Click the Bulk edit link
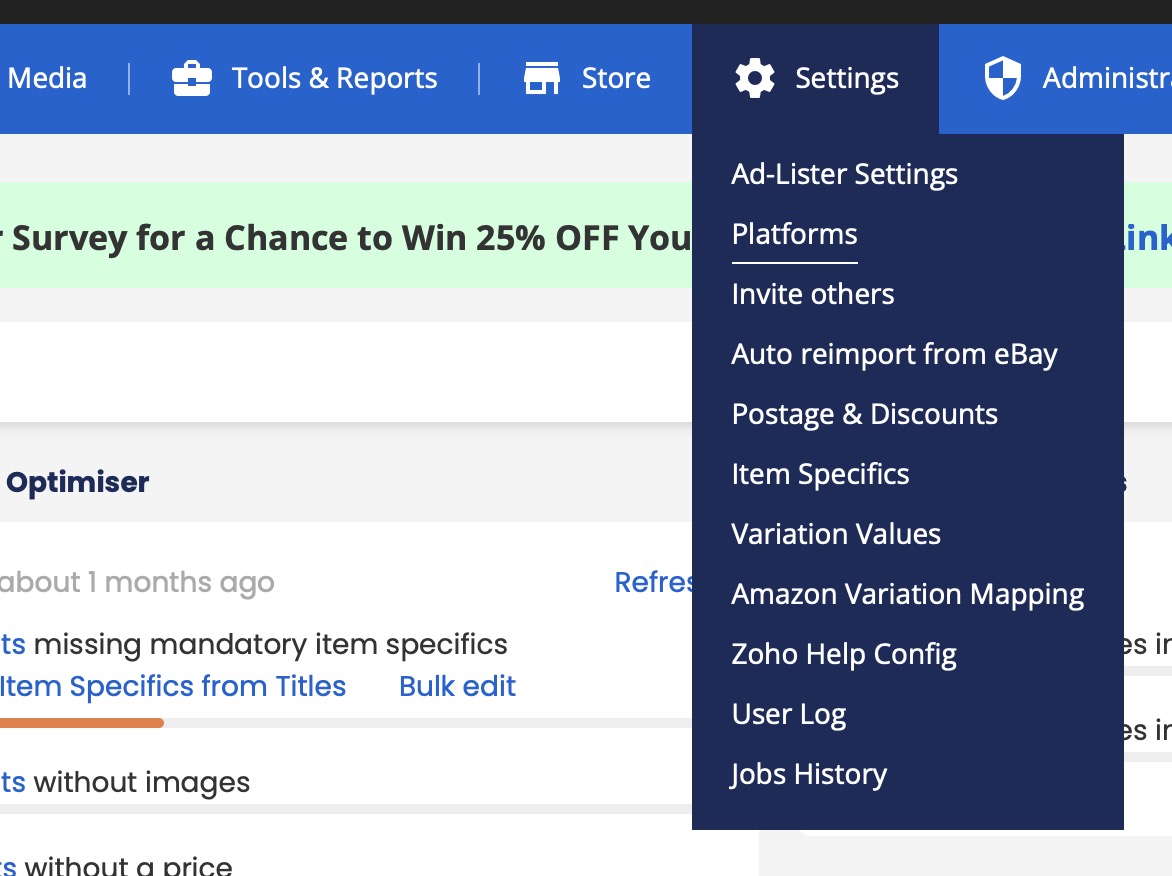The image size is (1172, 876). pos(457,686)
